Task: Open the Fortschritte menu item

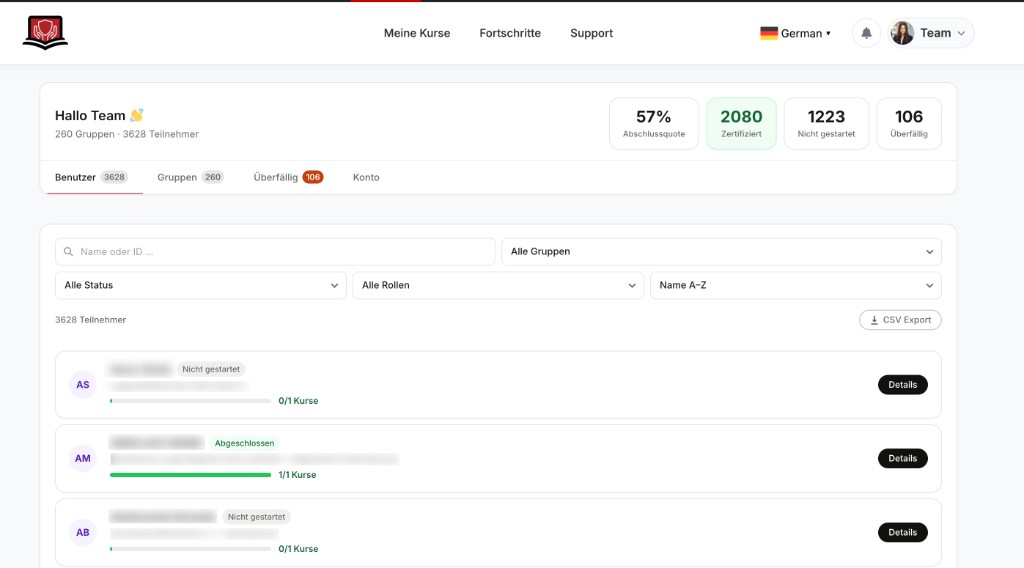Action: coord(510,33)
